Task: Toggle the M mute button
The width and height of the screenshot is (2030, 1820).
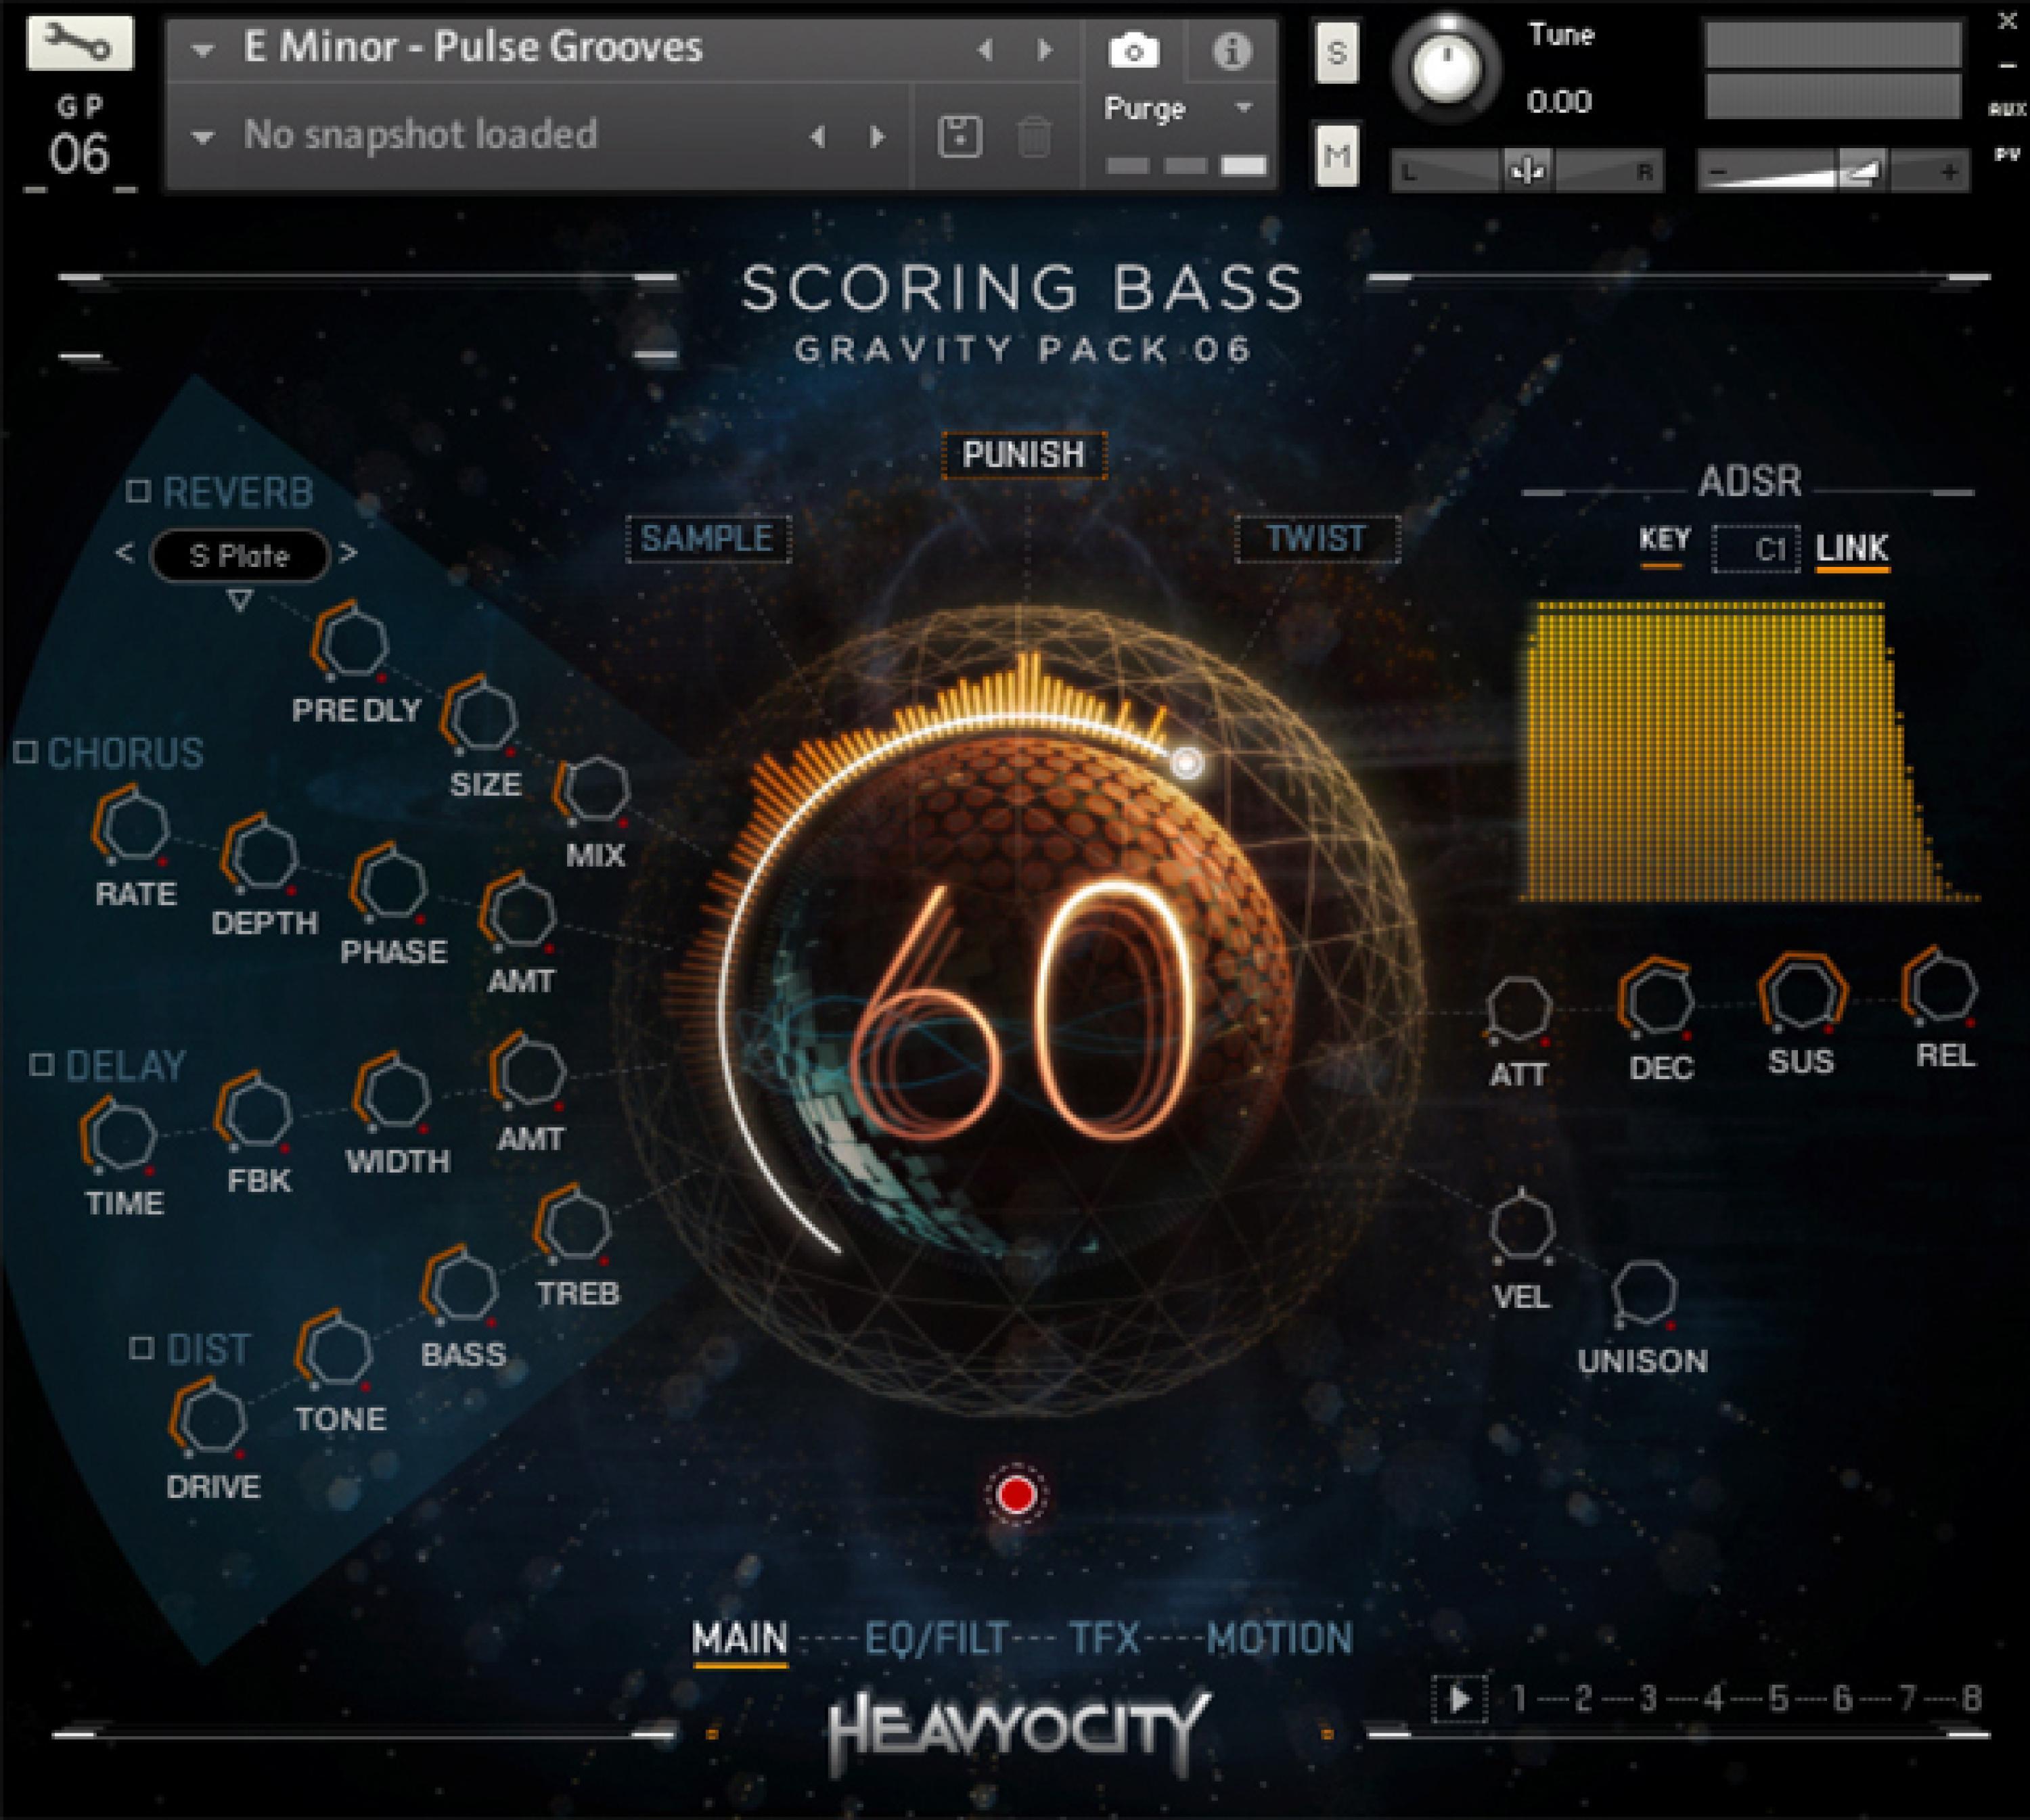Action: (x=1336, y=155)
